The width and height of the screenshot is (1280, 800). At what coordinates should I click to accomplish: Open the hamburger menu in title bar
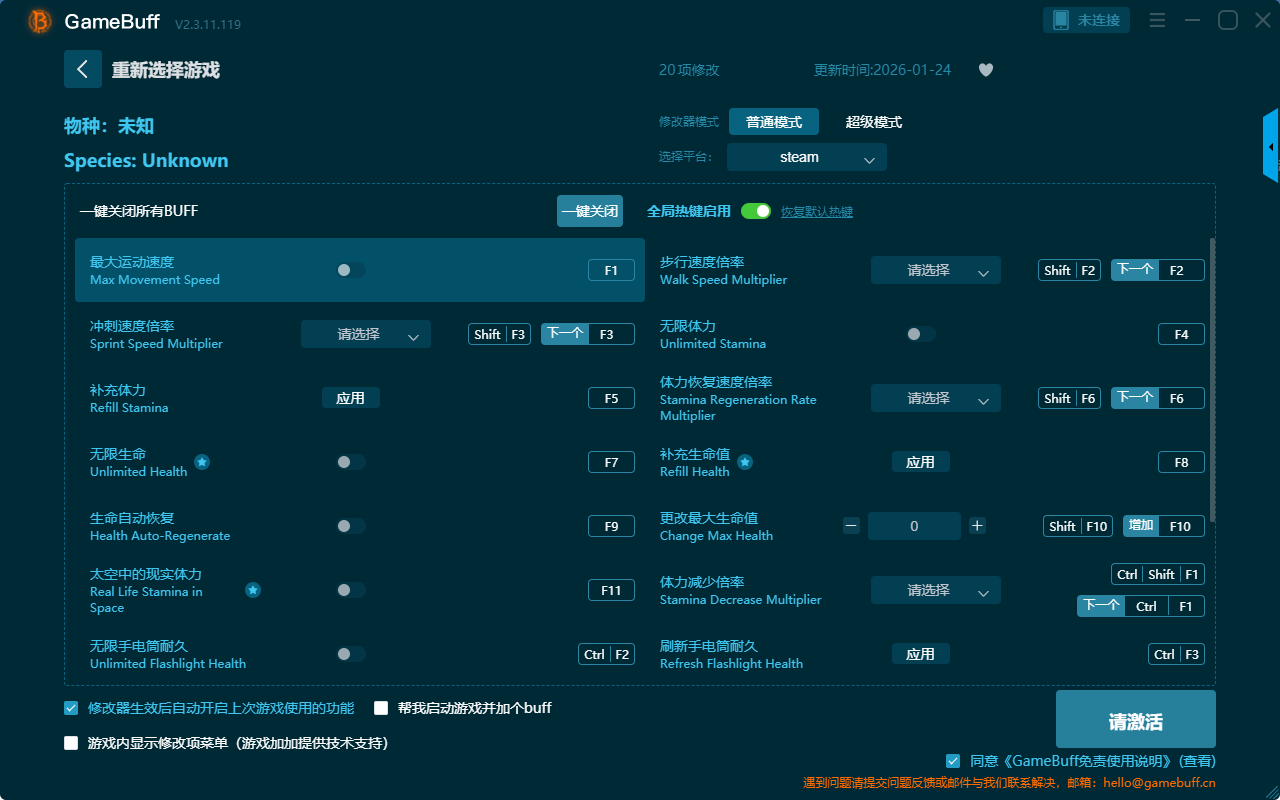[x=1157, y=20]
